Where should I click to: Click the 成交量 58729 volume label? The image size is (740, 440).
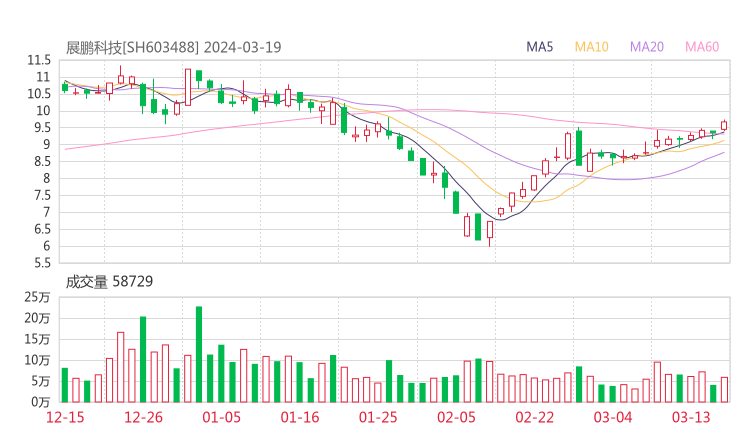click(x=109, y=281)
